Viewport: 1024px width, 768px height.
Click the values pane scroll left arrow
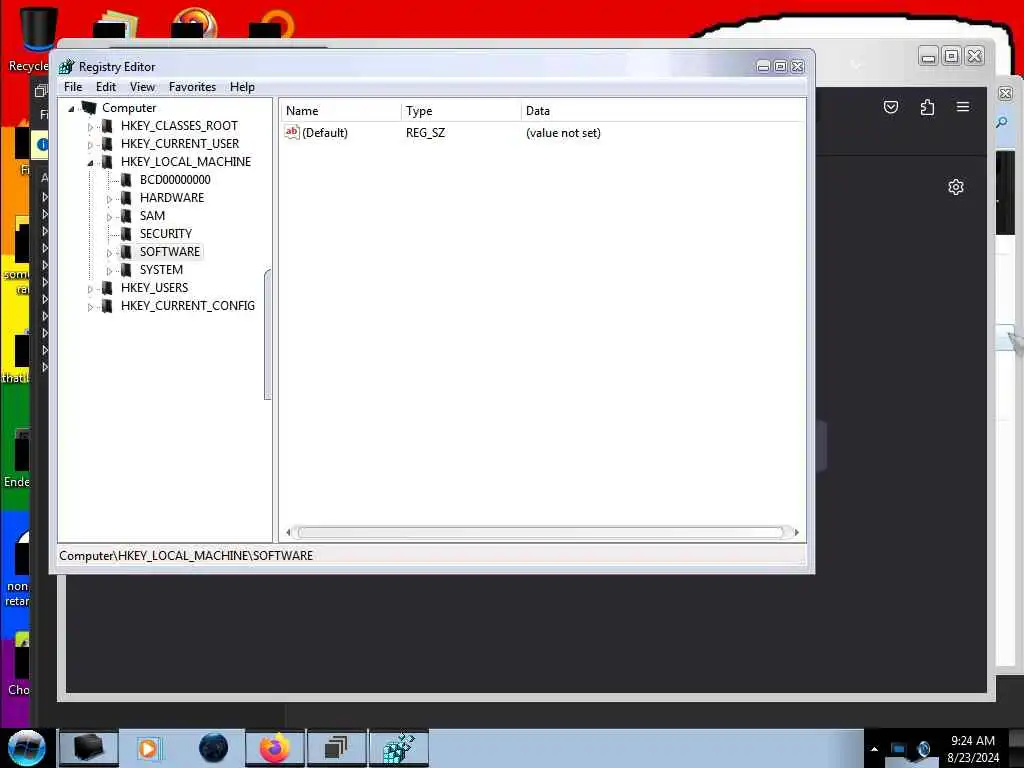point(288,532)
